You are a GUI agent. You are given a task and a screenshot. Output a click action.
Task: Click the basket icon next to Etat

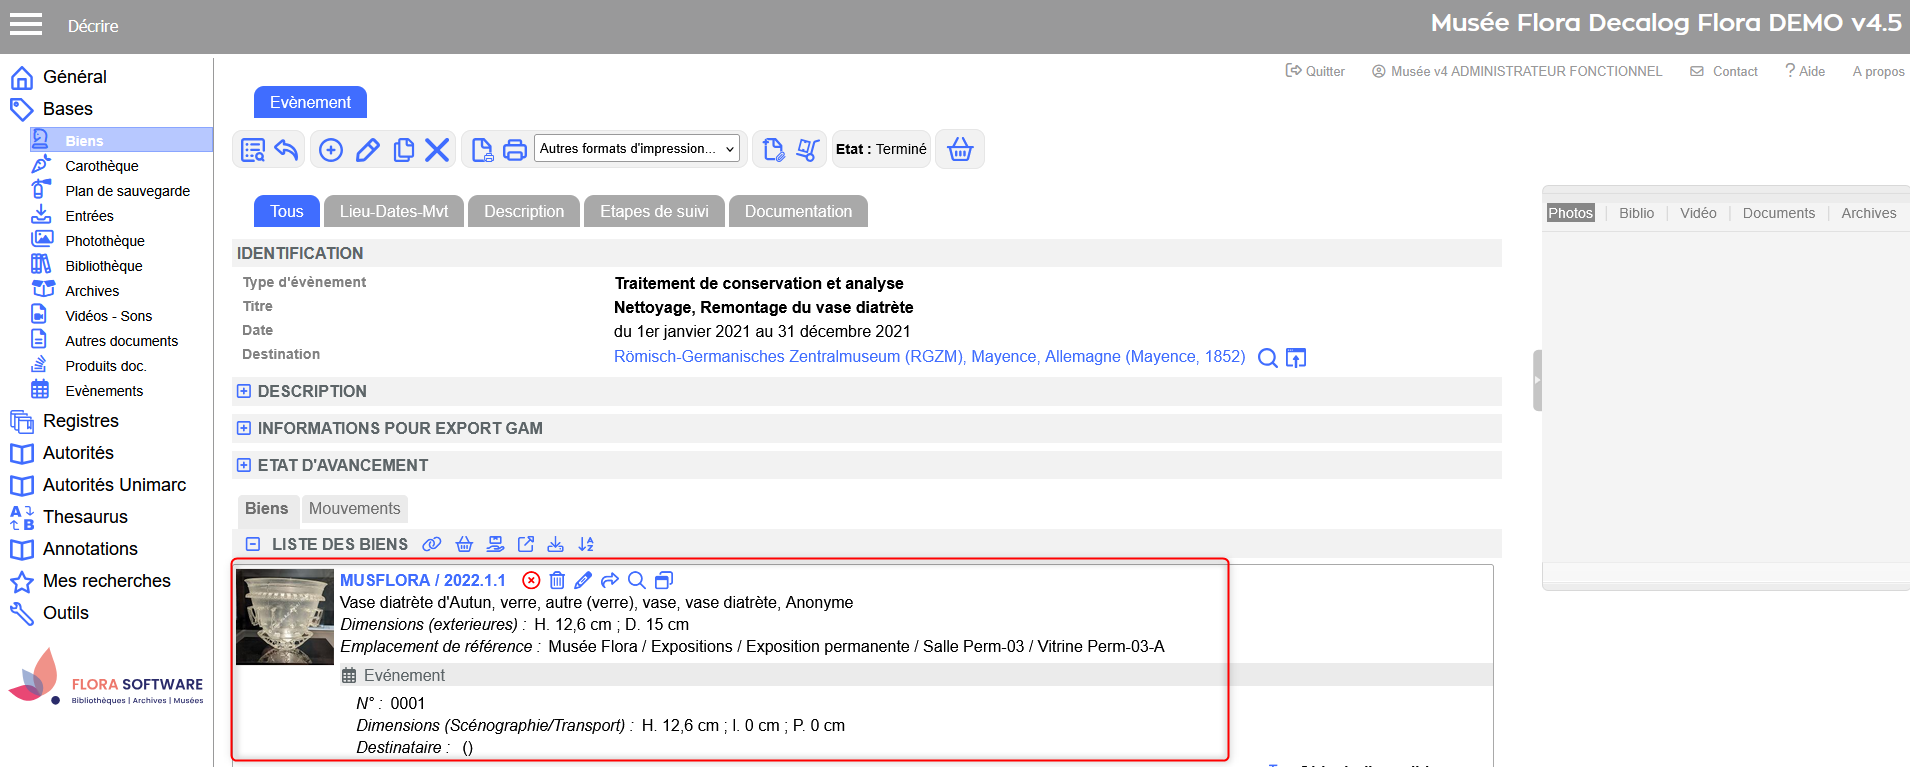[x=960, y=150]
